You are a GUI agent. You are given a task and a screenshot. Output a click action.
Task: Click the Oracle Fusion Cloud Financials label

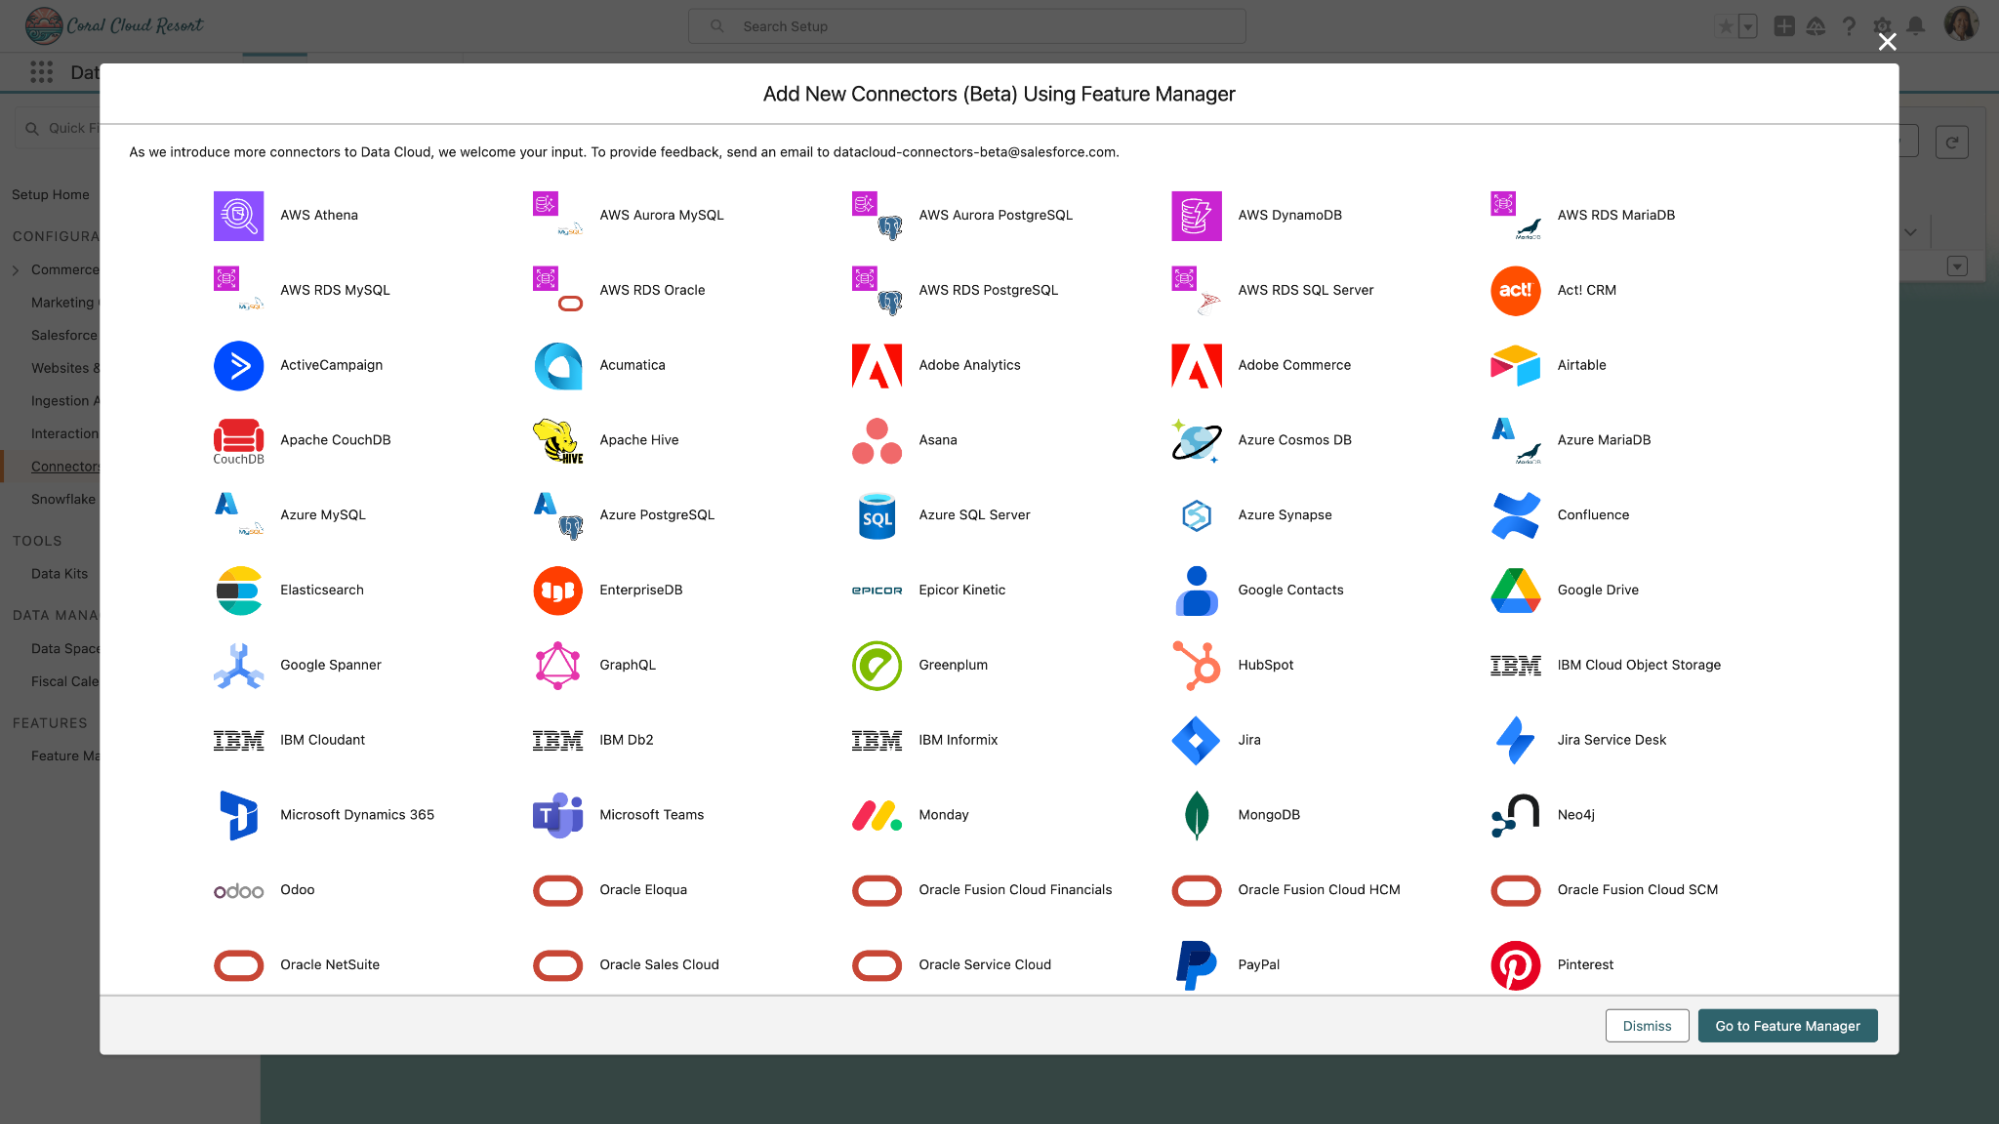[1014, 890]
